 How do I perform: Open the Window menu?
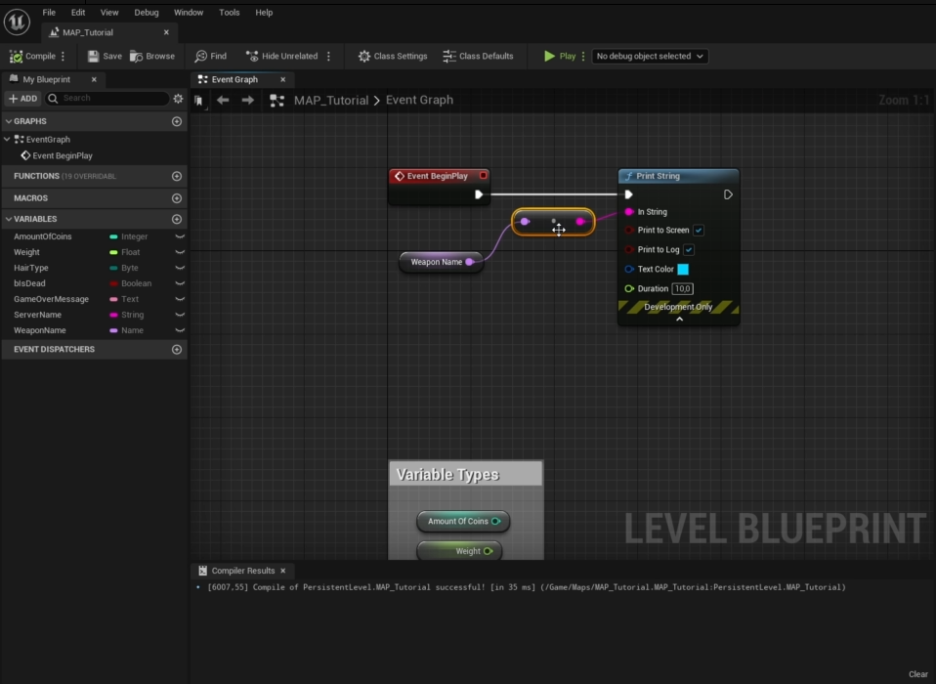coord(189,13)
